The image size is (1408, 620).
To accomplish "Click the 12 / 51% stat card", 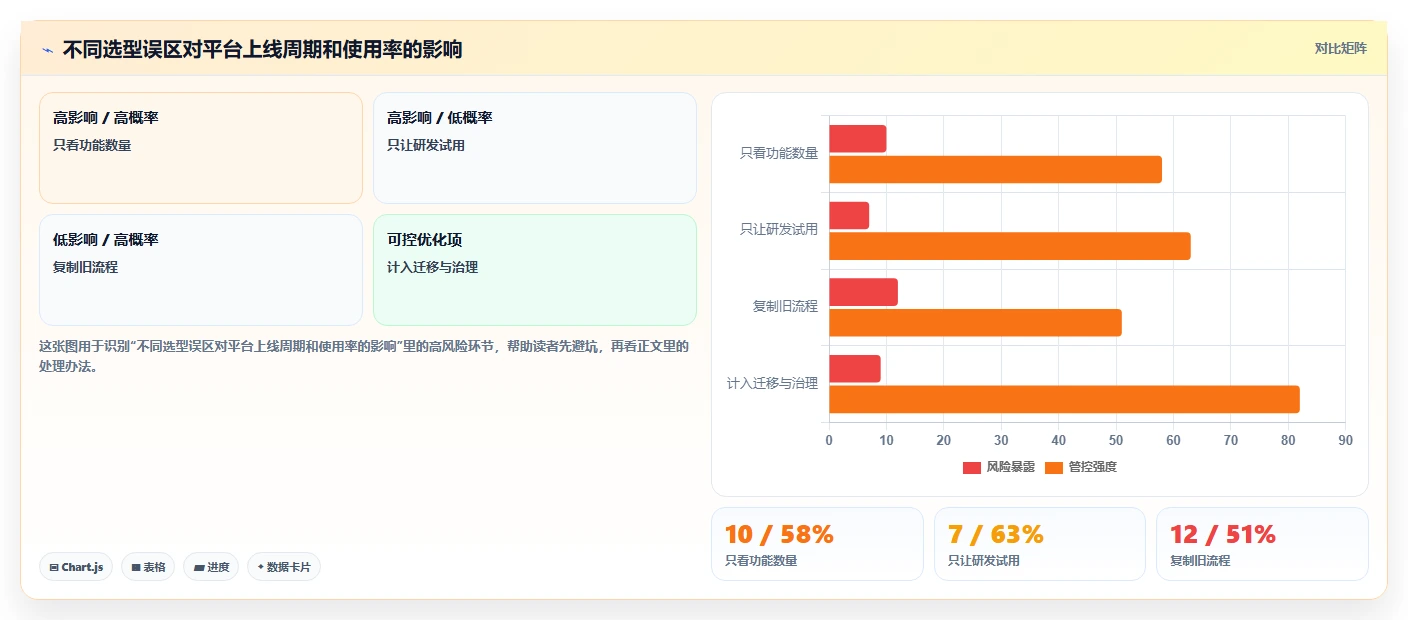I will (1262, 544).
